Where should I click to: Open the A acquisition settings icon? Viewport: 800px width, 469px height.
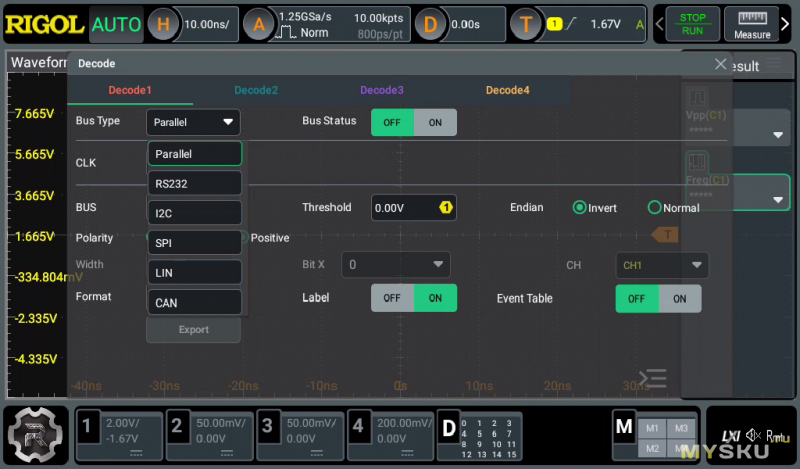click(259, 25)
